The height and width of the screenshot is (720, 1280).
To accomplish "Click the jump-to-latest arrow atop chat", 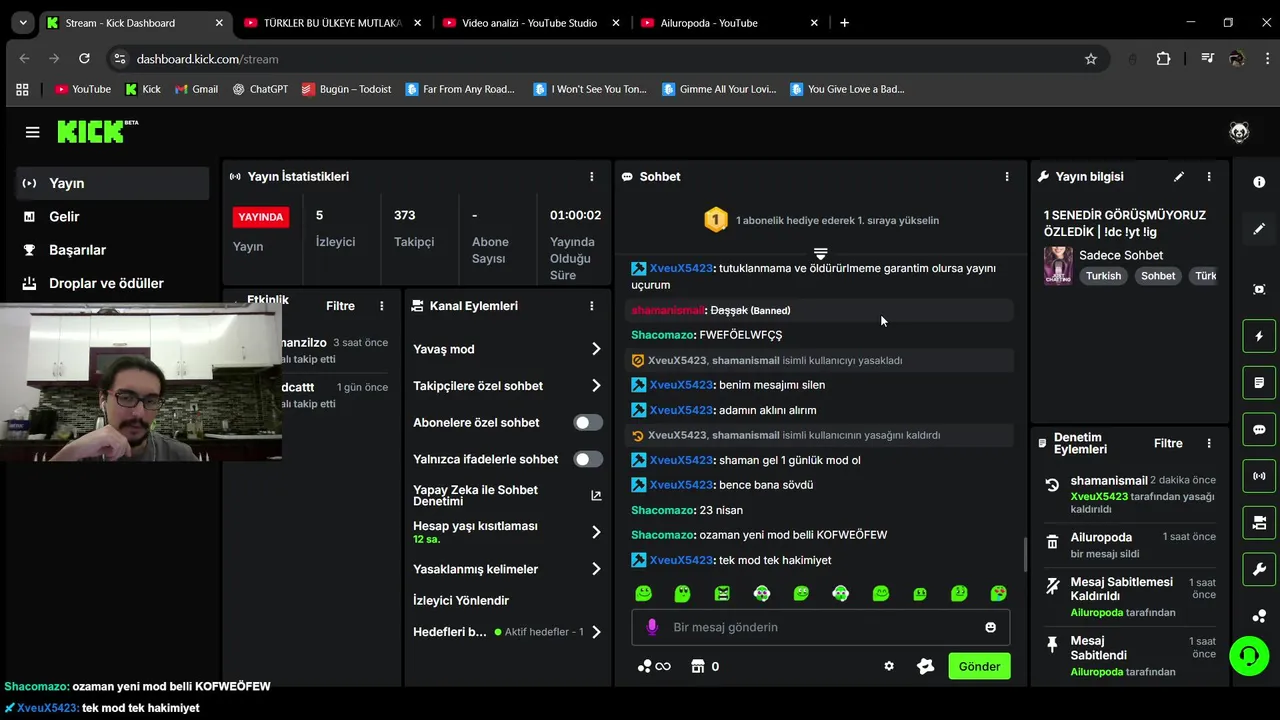I will point(820,254).
